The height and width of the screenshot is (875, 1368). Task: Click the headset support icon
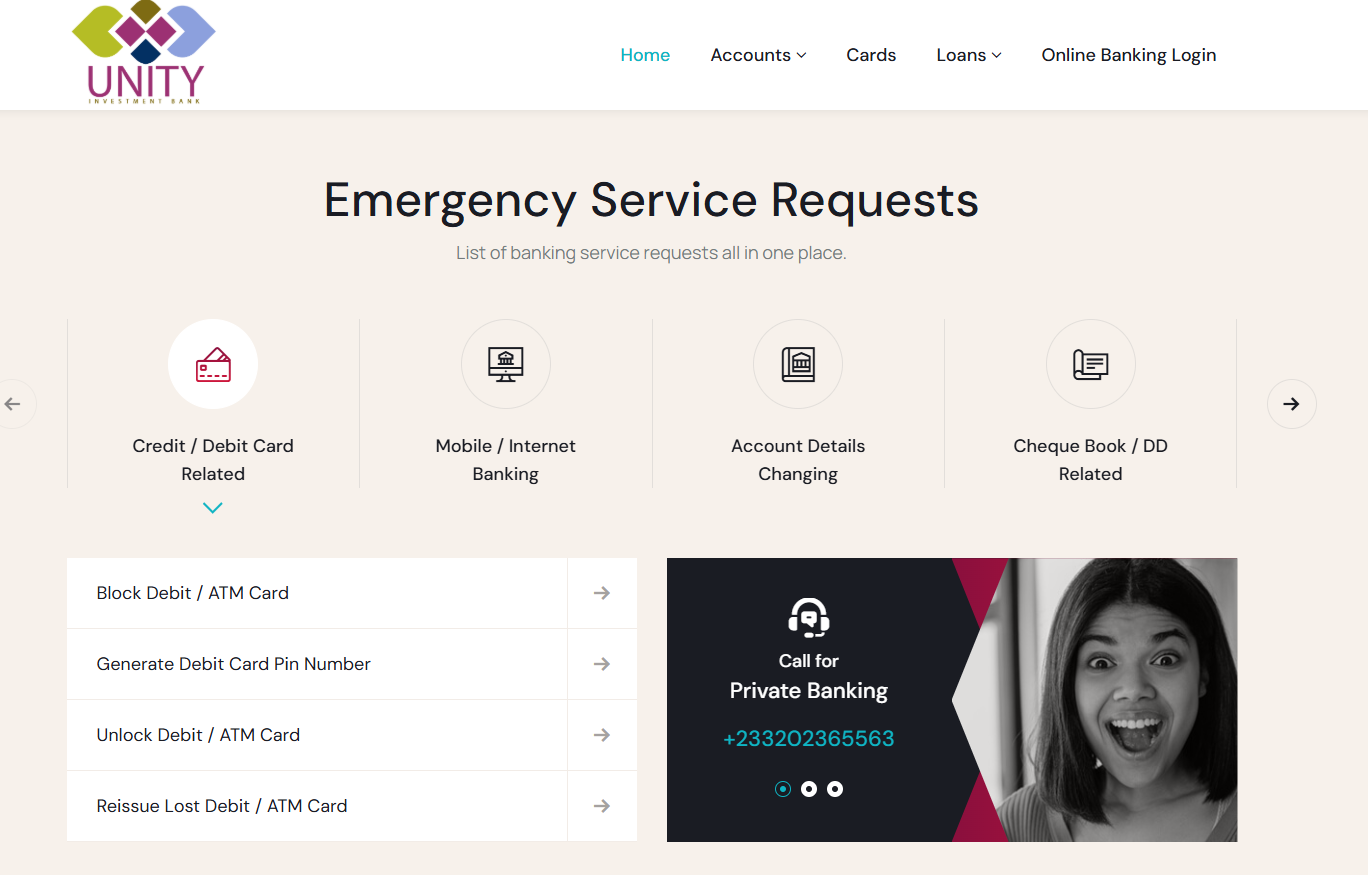(x=809, y=618)
